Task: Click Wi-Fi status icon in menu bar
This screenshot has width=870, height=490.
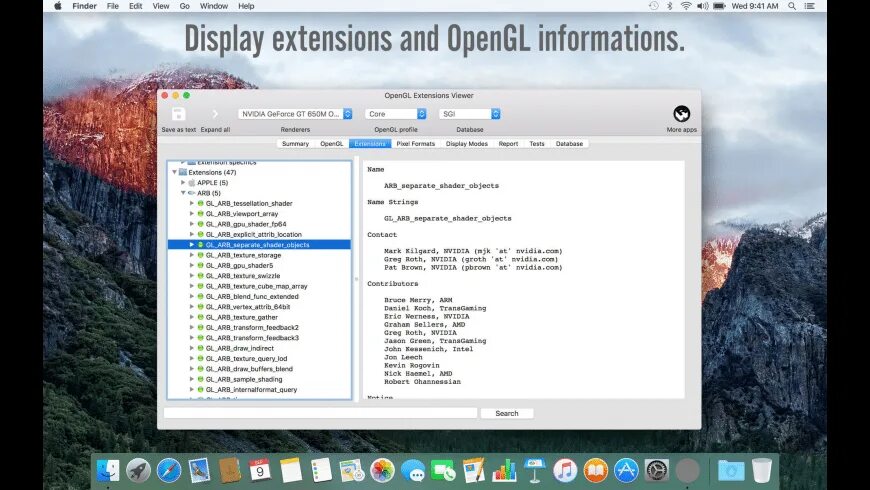Action: click(686, 6)
